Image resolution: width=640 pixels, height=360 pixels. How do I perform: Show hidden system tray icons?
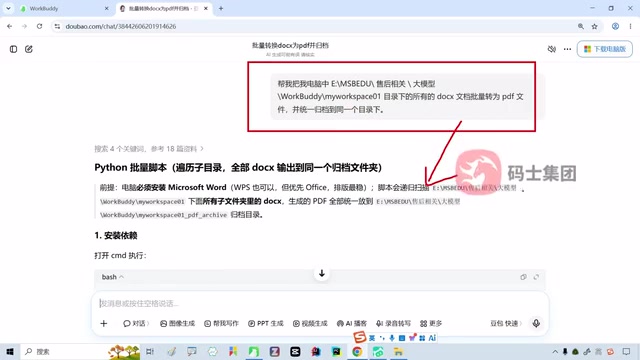(555, 351)
